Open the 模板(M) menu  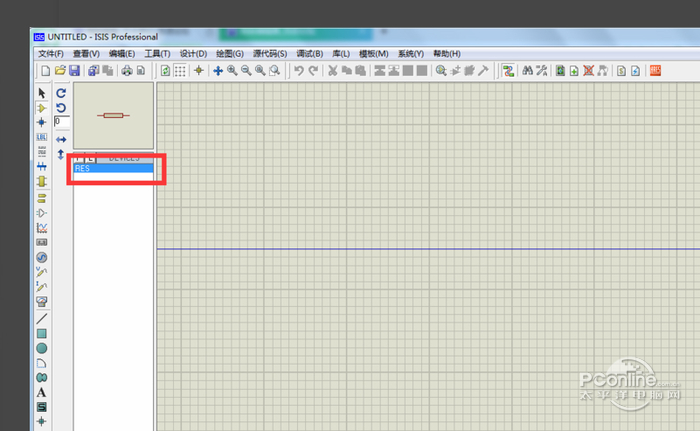tap(373, 54)
